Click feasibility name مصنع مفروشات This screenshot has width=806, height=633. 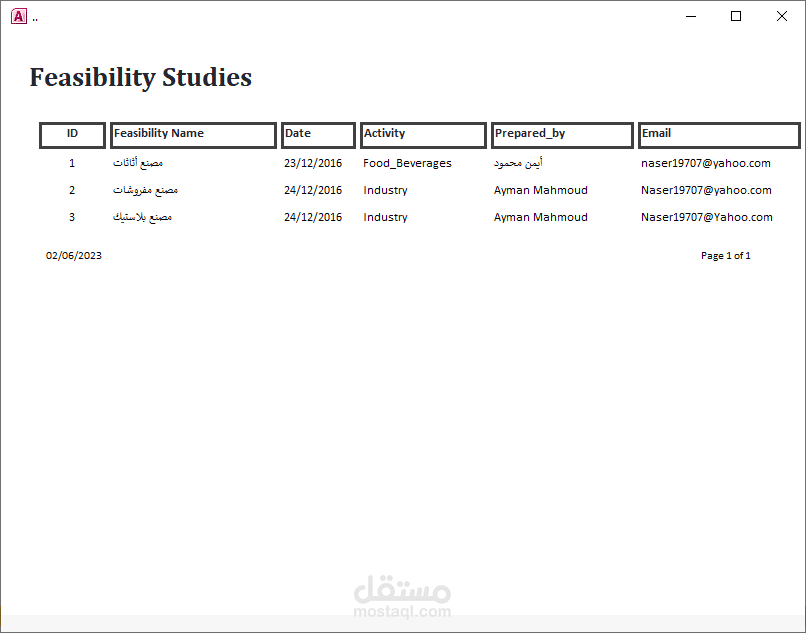click(x=145, y=190)
